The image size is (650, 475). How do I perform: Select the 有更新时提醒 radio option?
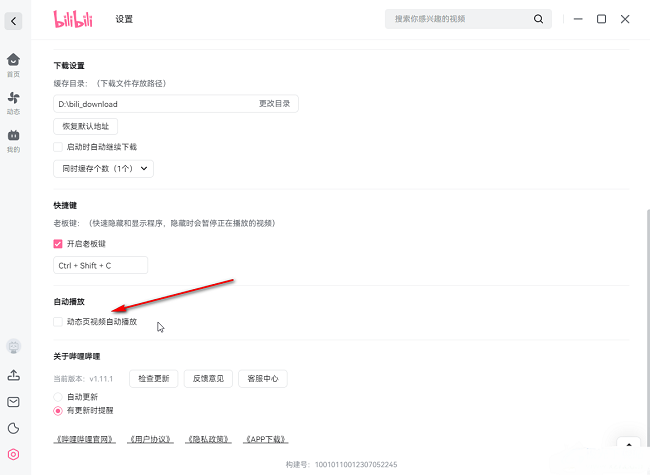click(58, 411)
